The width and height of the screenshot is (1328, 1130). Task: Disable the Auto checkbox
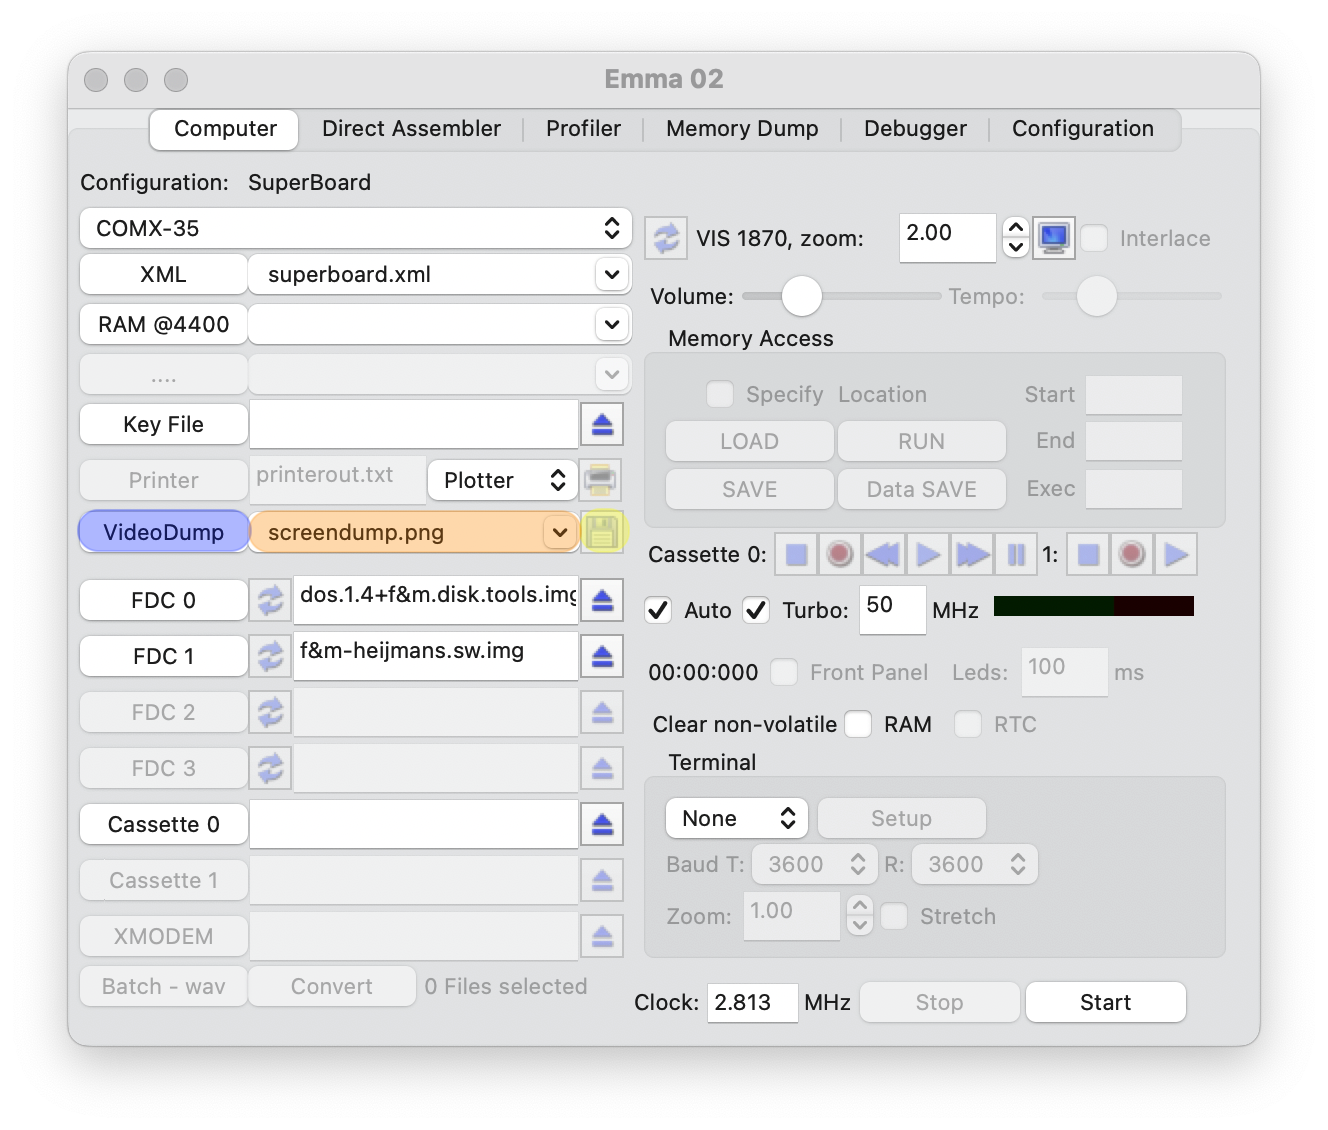pyautogui.click(x=658, y=610)
